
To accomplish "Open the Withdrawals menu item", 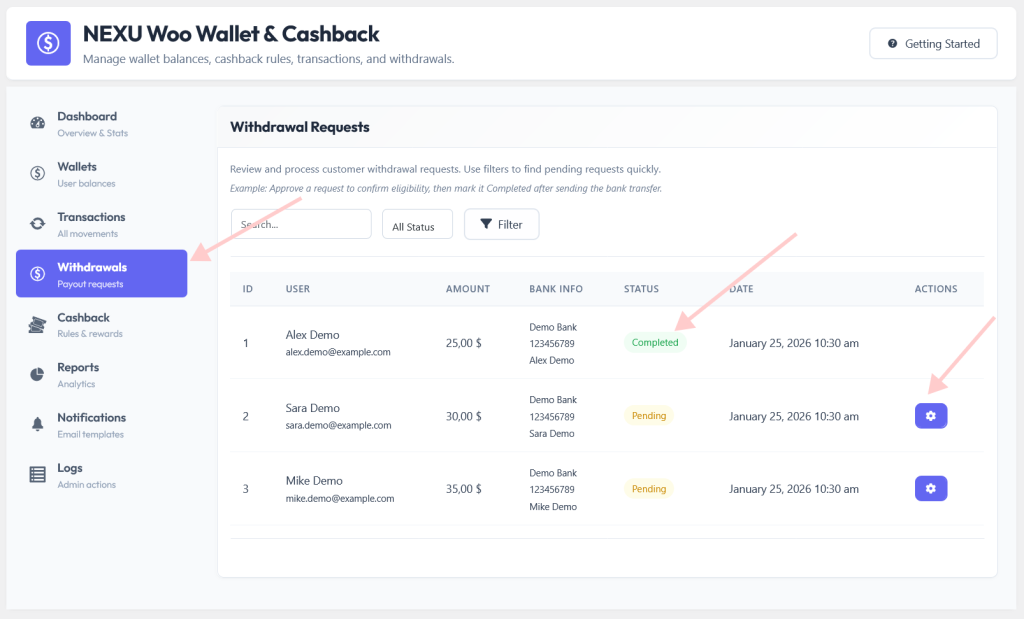I will tap(102, 274).
